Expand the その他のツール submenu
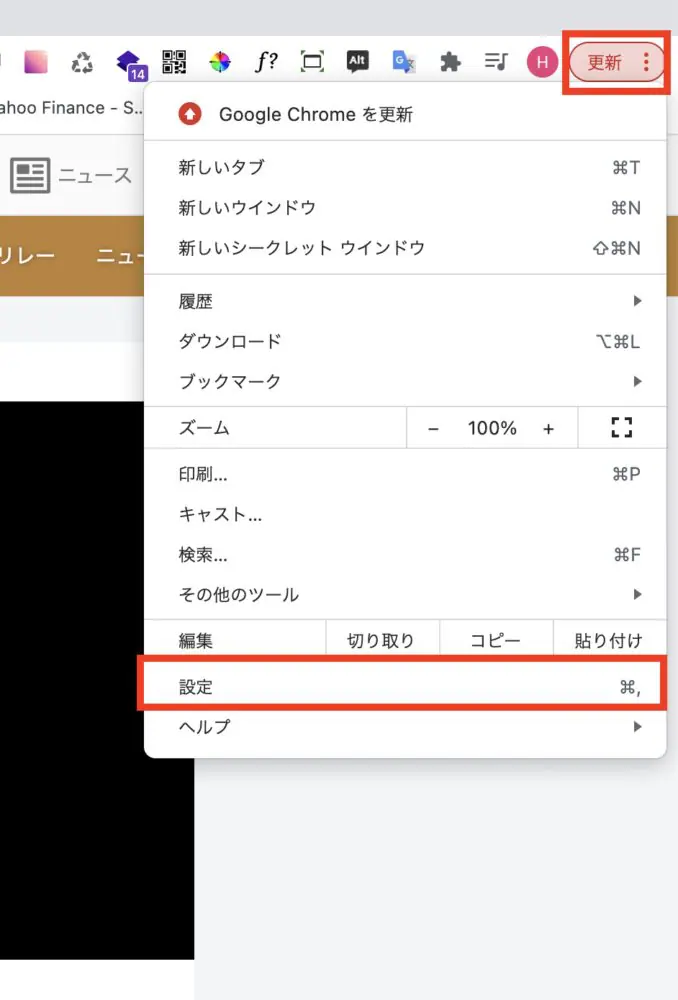This screenshot has height=1000, width=678. tap(405, 594)
